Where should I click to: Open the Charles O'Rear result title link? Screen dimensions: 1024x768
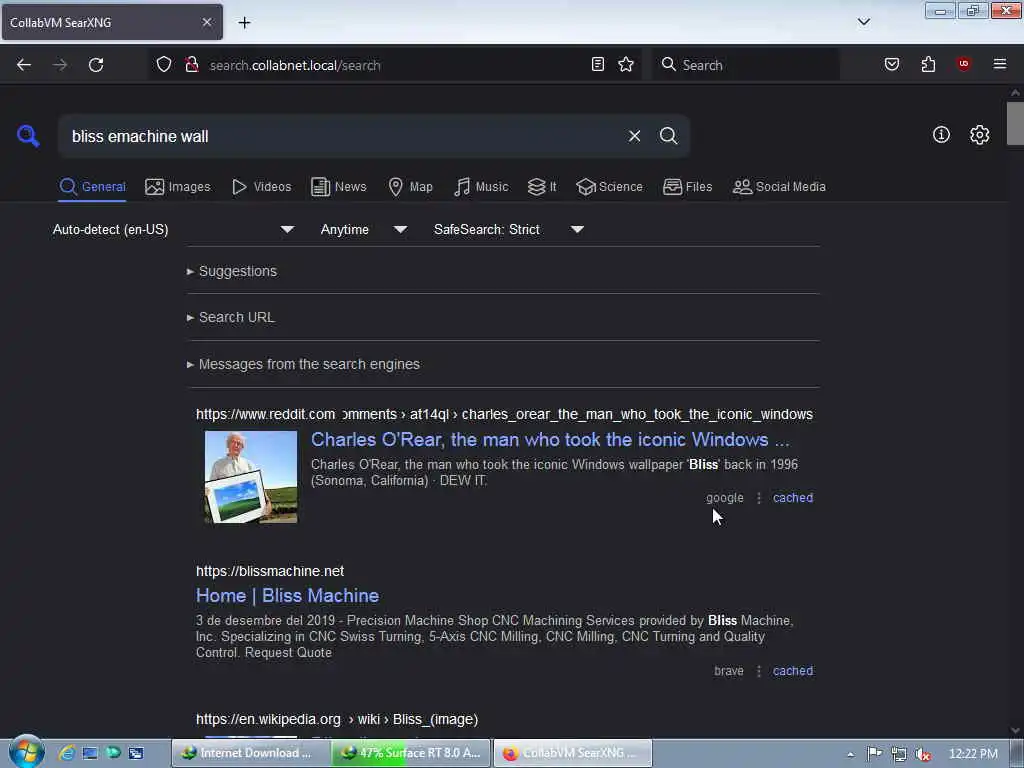click(550, 440)
